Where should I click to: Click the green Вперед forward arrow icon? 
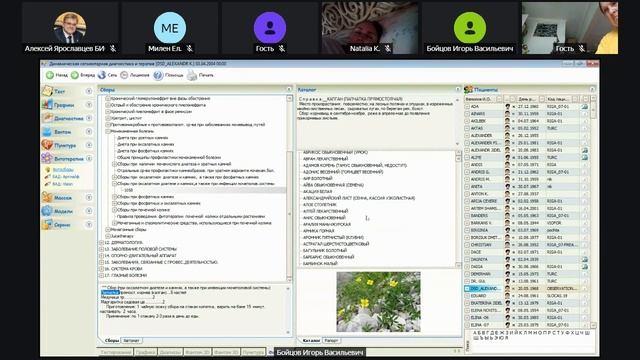75,75
